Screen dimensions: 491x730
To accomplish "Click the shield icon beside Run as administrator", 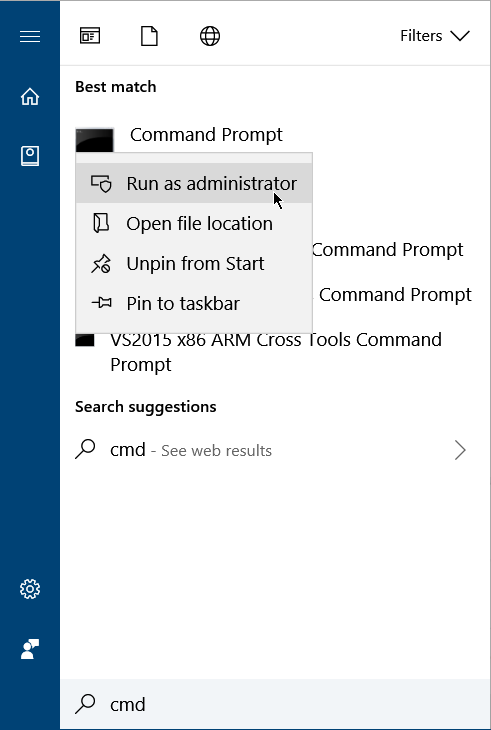I will pos(101,183).
